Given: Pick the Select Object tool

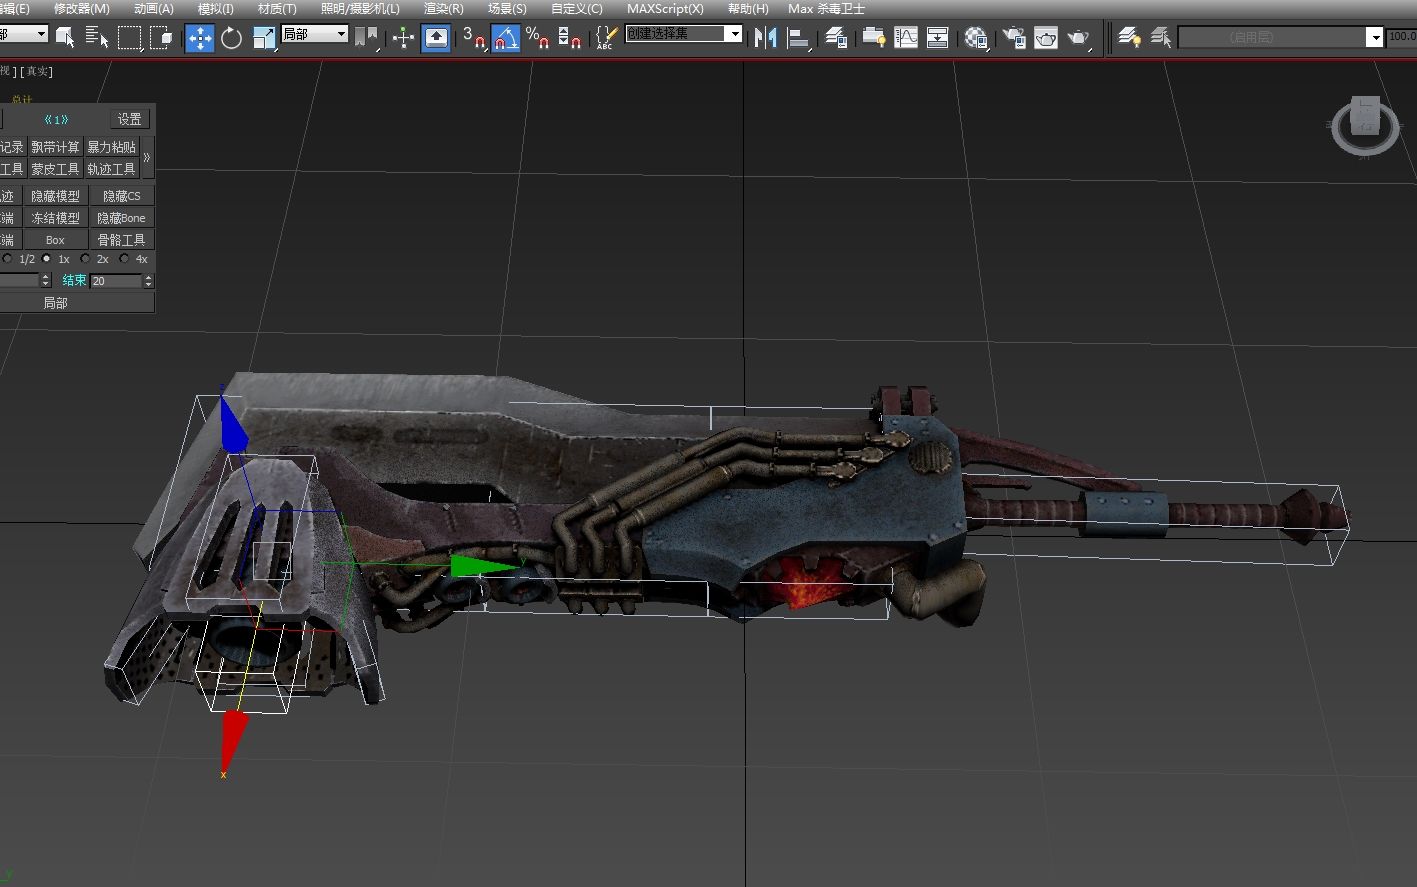Looking at the screenshot, I should click(65, 38).
